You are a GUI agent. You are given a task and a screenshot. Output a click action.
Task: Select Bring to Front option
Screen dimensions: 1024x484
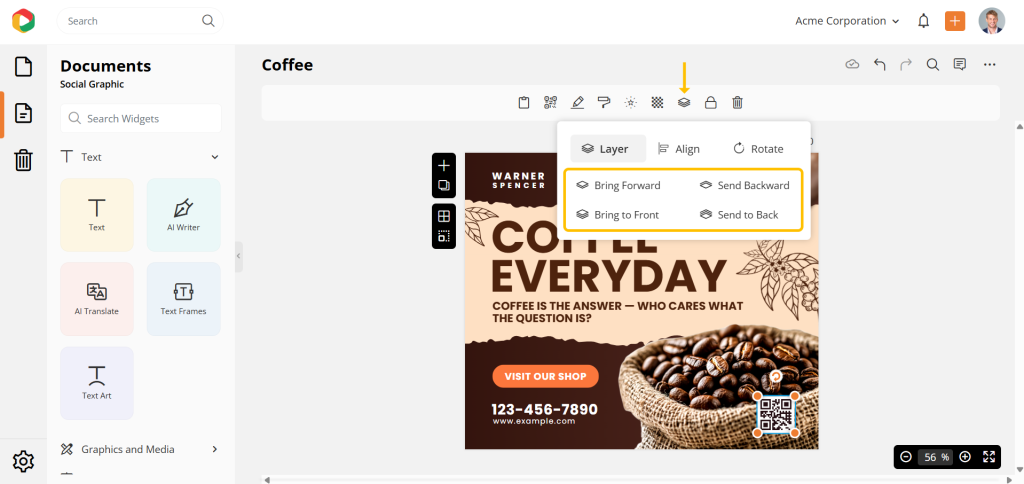click(x=618, y=215)
